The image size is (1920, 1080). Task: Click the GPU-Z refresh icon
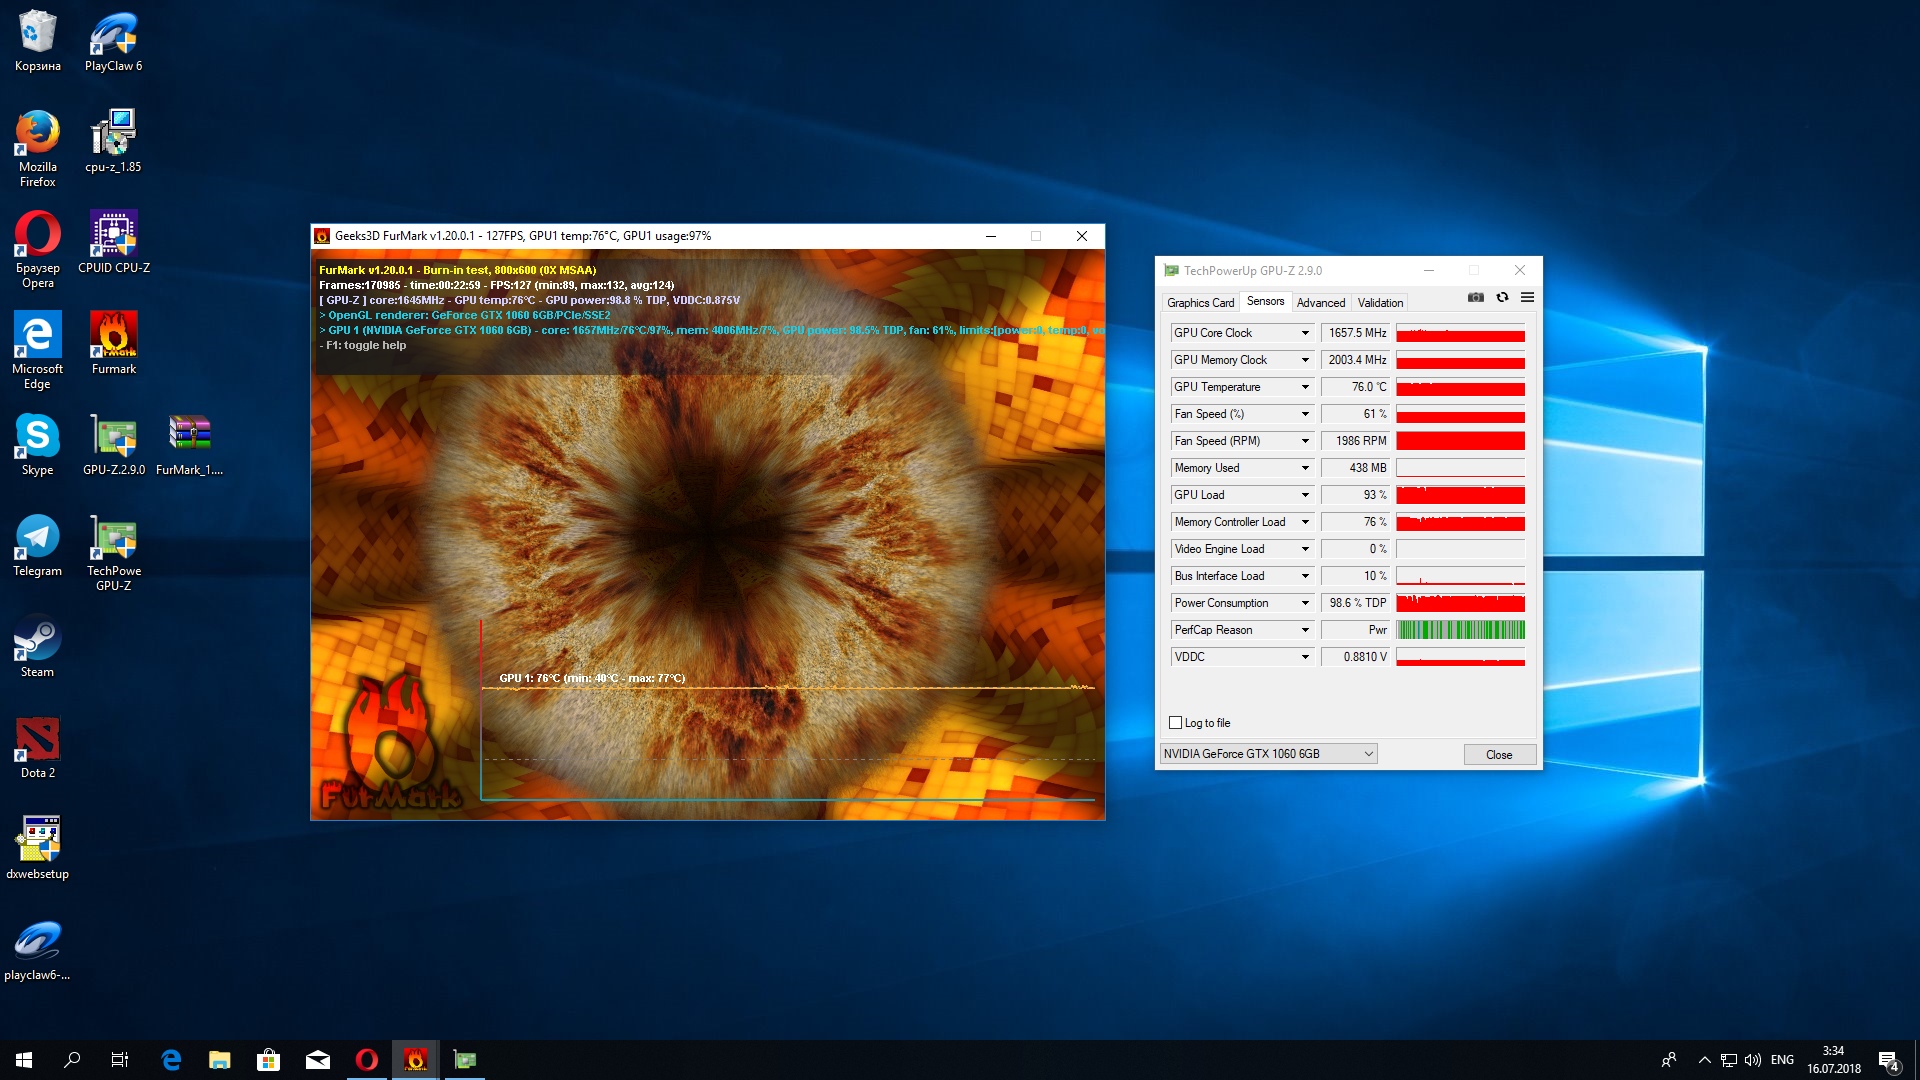(1502, 297)
